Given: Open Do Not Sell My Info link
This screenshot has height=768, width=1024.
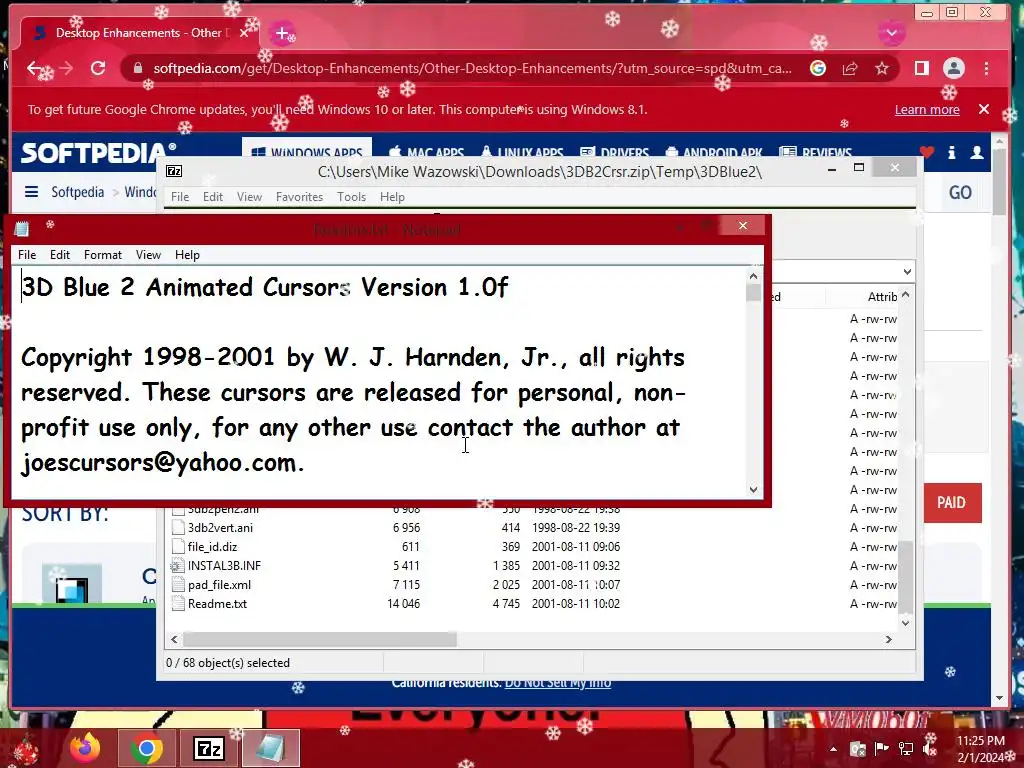Looking at the screenshot, I should (x=558, y=683).
